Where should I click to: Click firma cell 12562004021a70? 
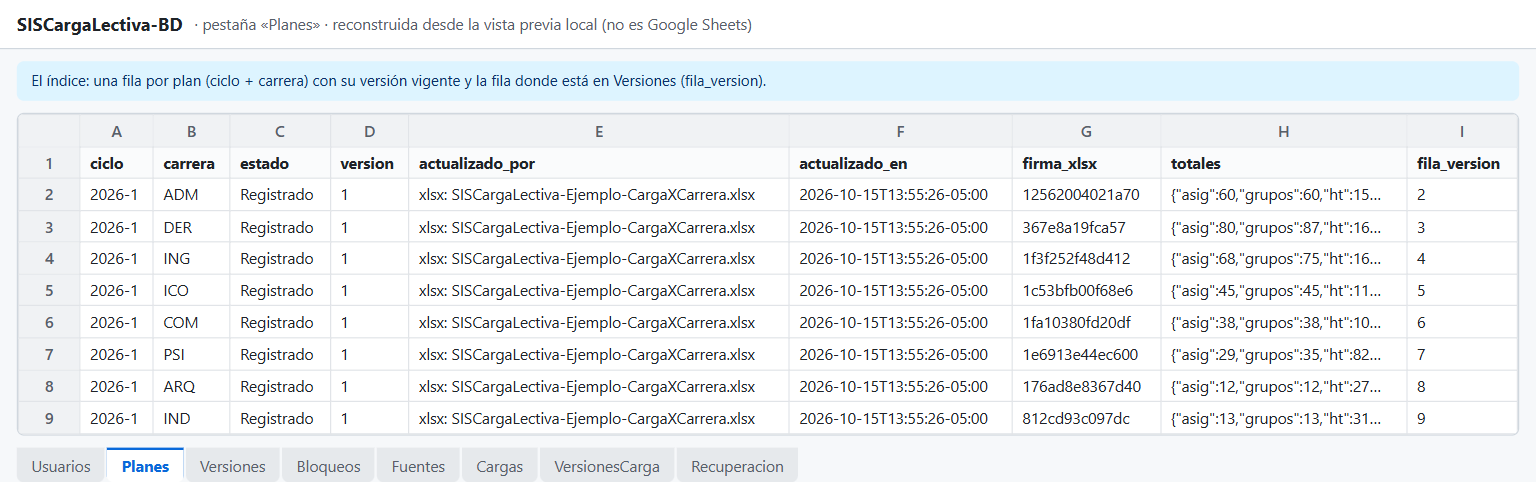[1087, 195]
